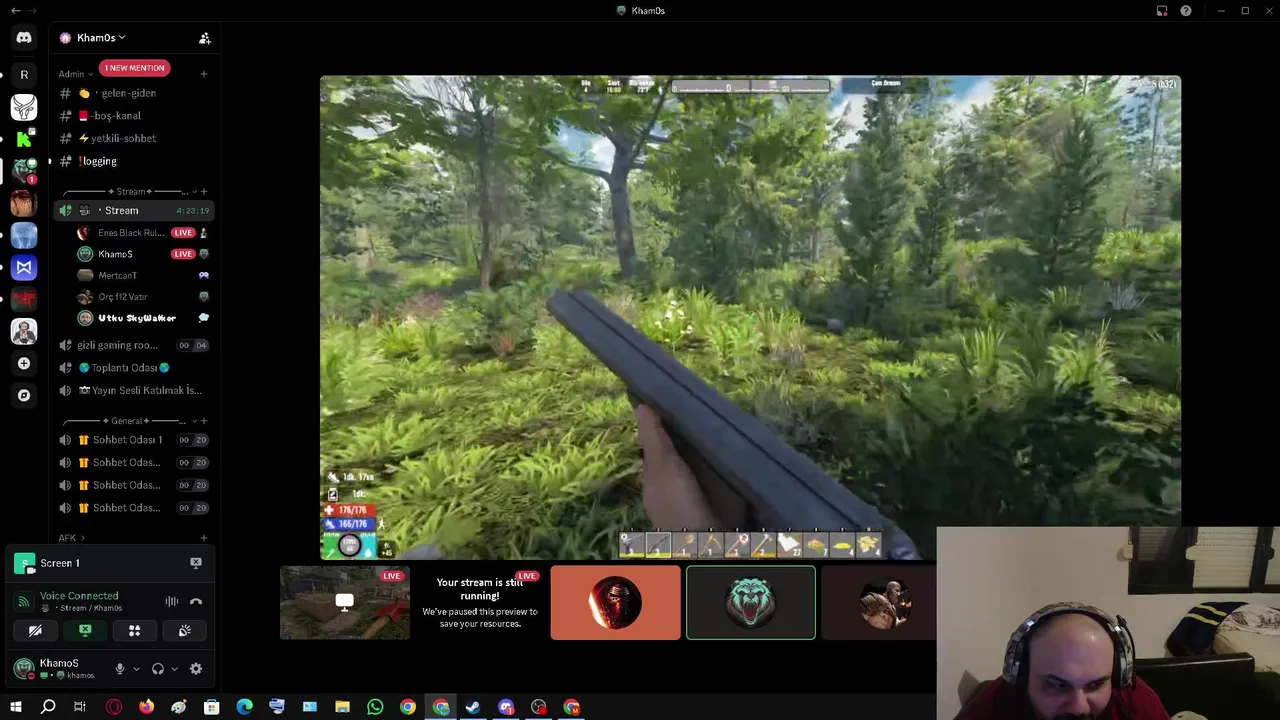This screenshot has height=720, width=1280.
Task: Add a channel to General category
Action: pos(204,421)
